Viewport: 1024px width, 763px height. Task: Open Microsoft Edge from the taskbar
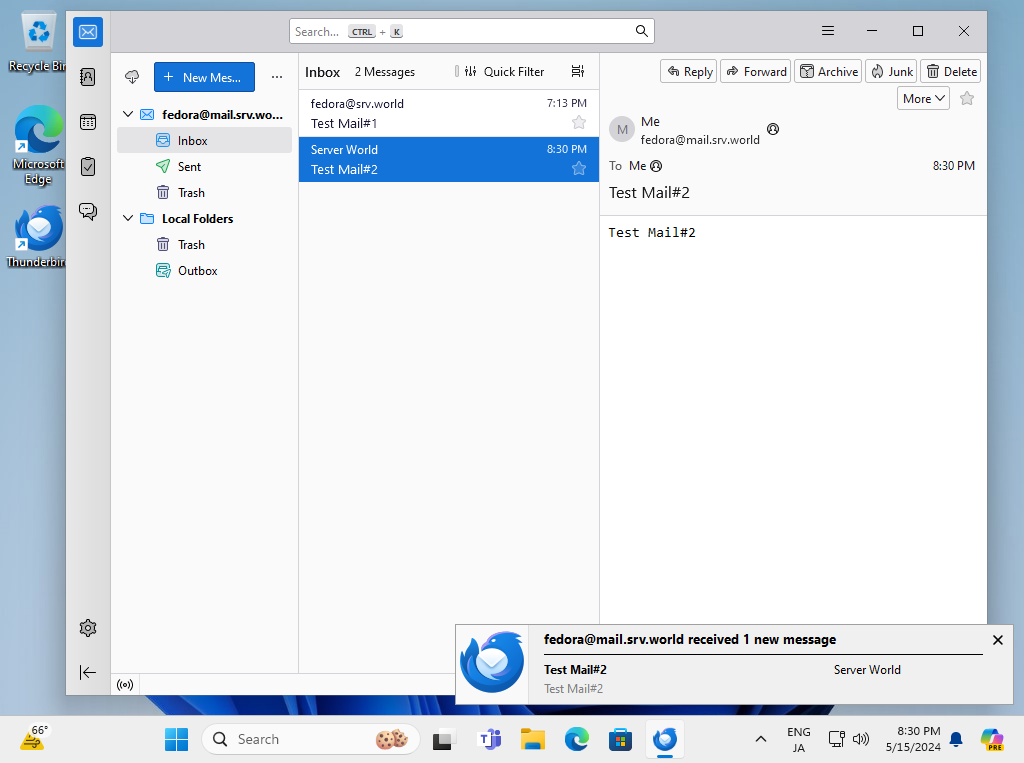577,740
